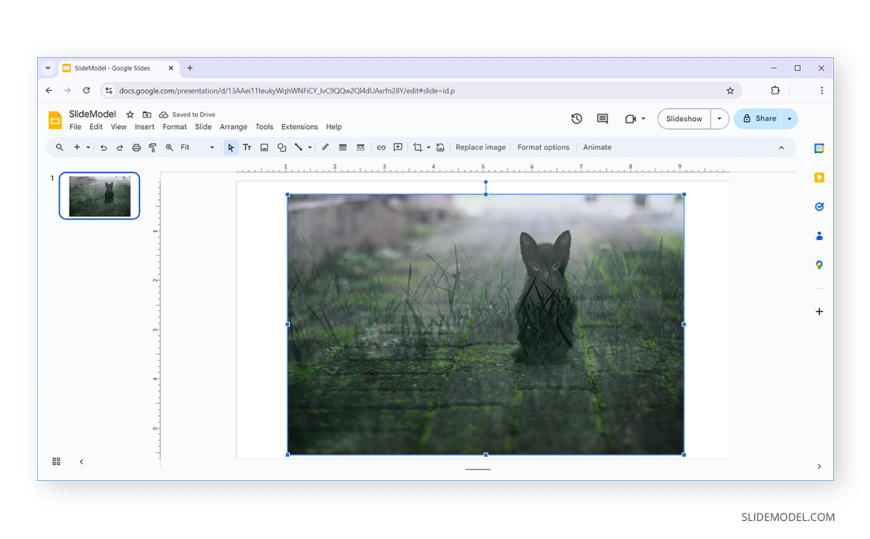The width and height of the screenshot is (870, 539).
Task: Click Replace image button
Action: (480, 148)
